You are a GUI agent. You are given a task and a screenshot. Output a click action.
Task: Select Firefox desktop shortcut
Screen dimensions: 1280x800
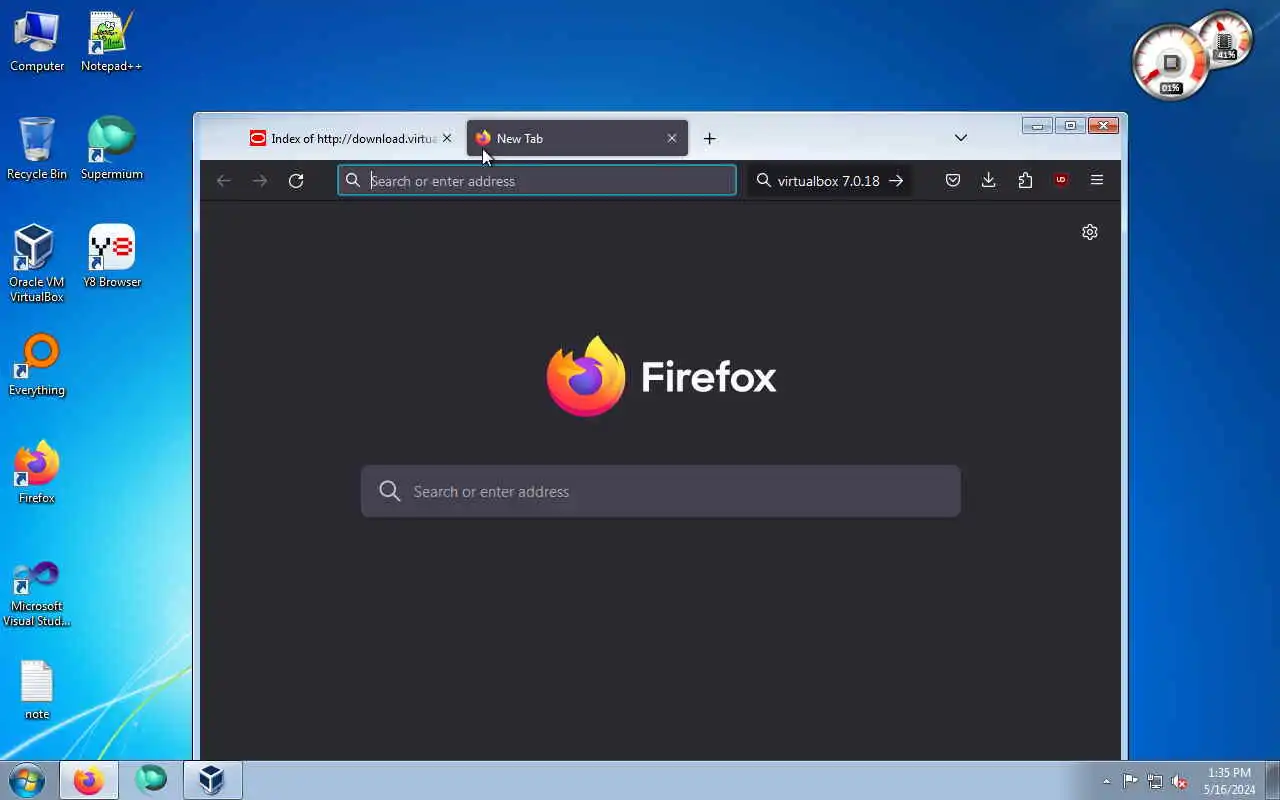37,473
